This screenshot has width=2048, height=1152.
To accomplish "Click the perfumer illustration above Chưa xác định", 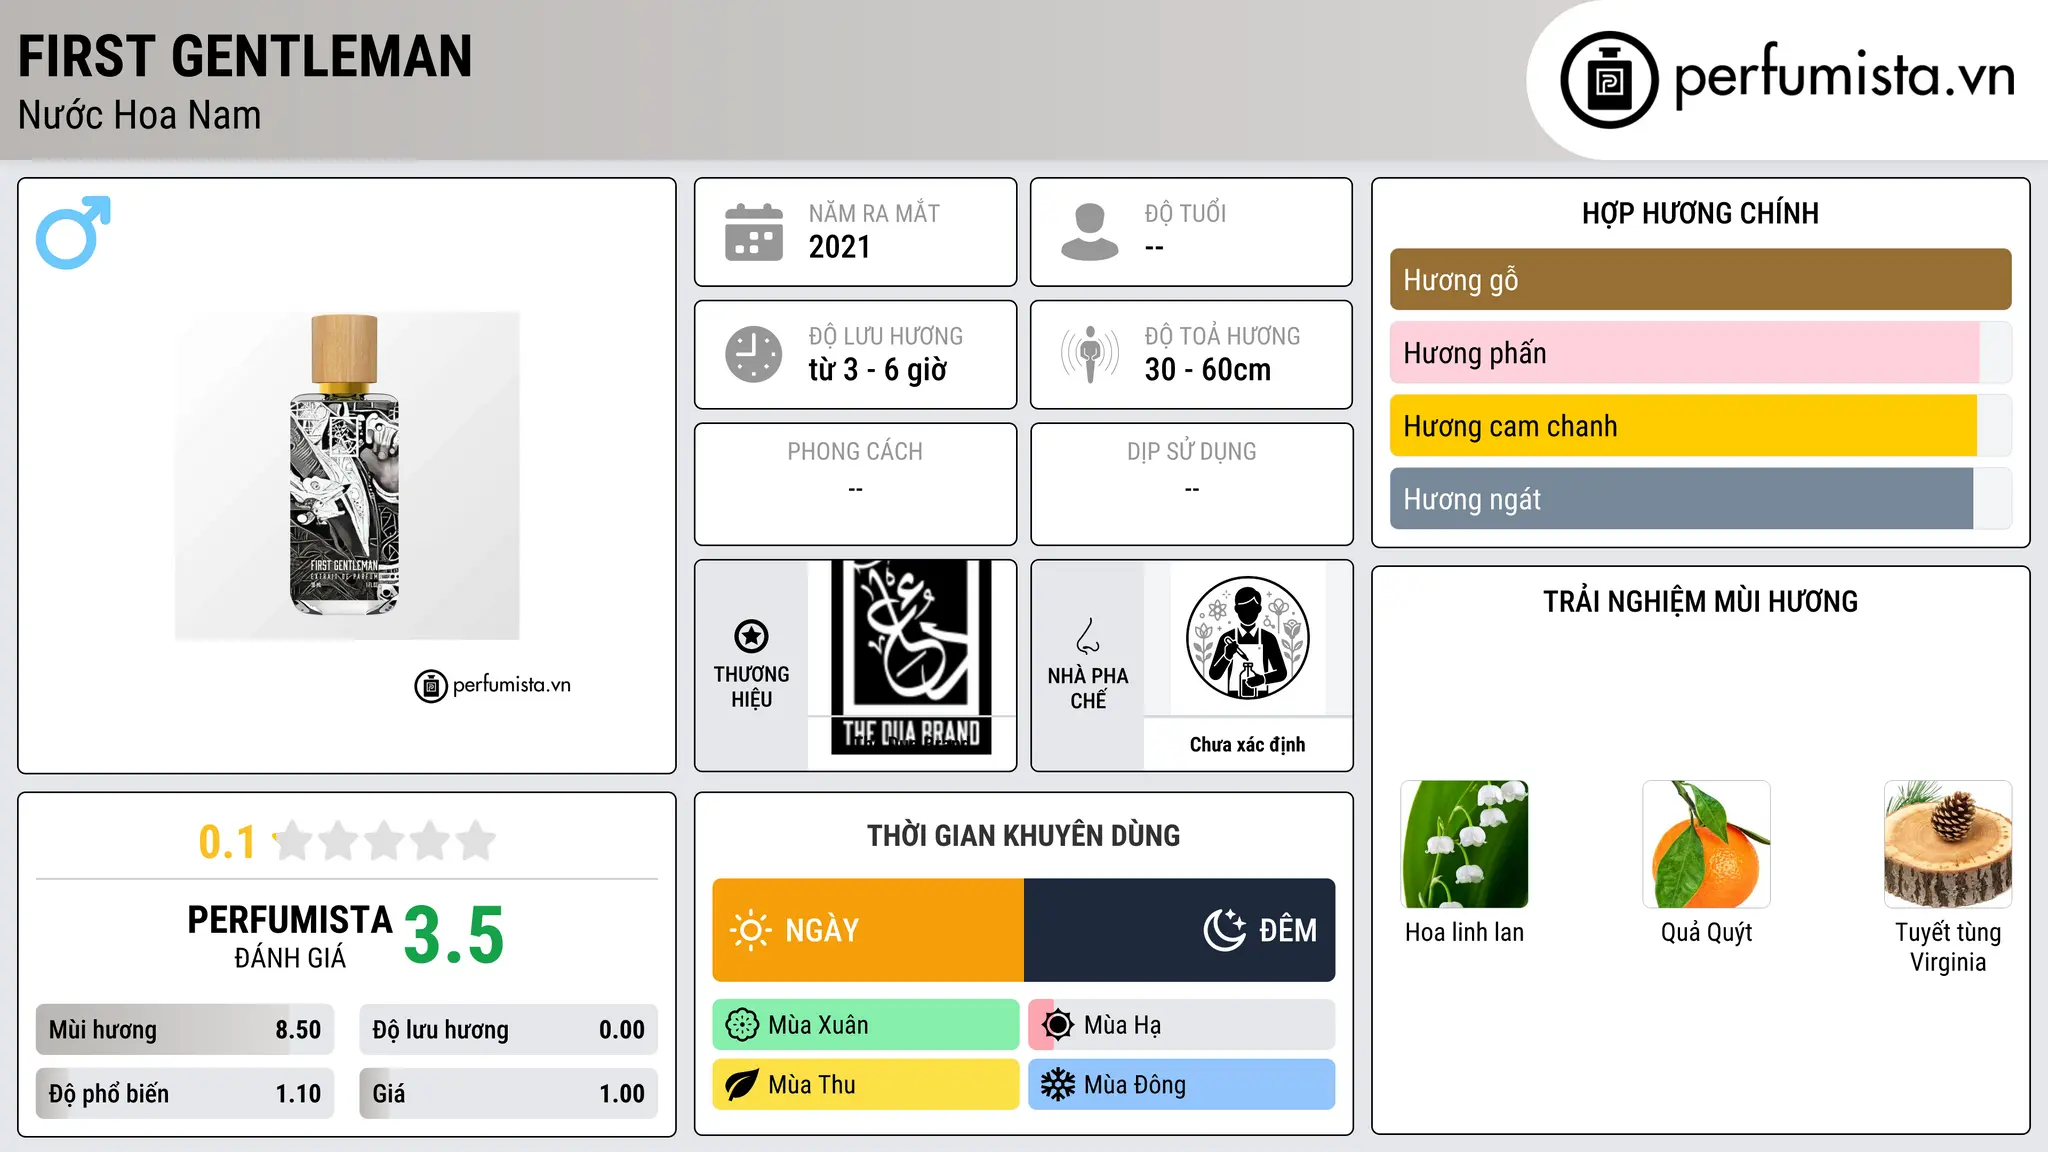I will click(1247, 638).
